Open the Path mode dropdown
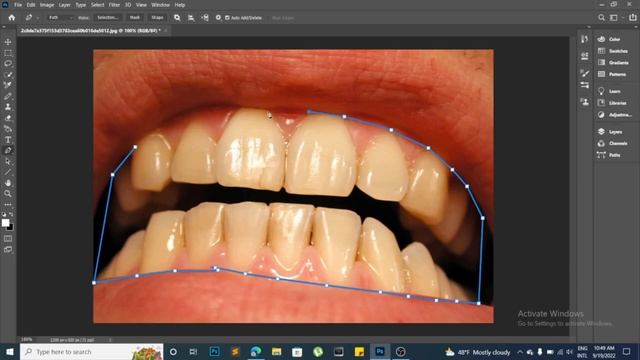Viewport: 640px width, 360px height. [x=60, y=18]
